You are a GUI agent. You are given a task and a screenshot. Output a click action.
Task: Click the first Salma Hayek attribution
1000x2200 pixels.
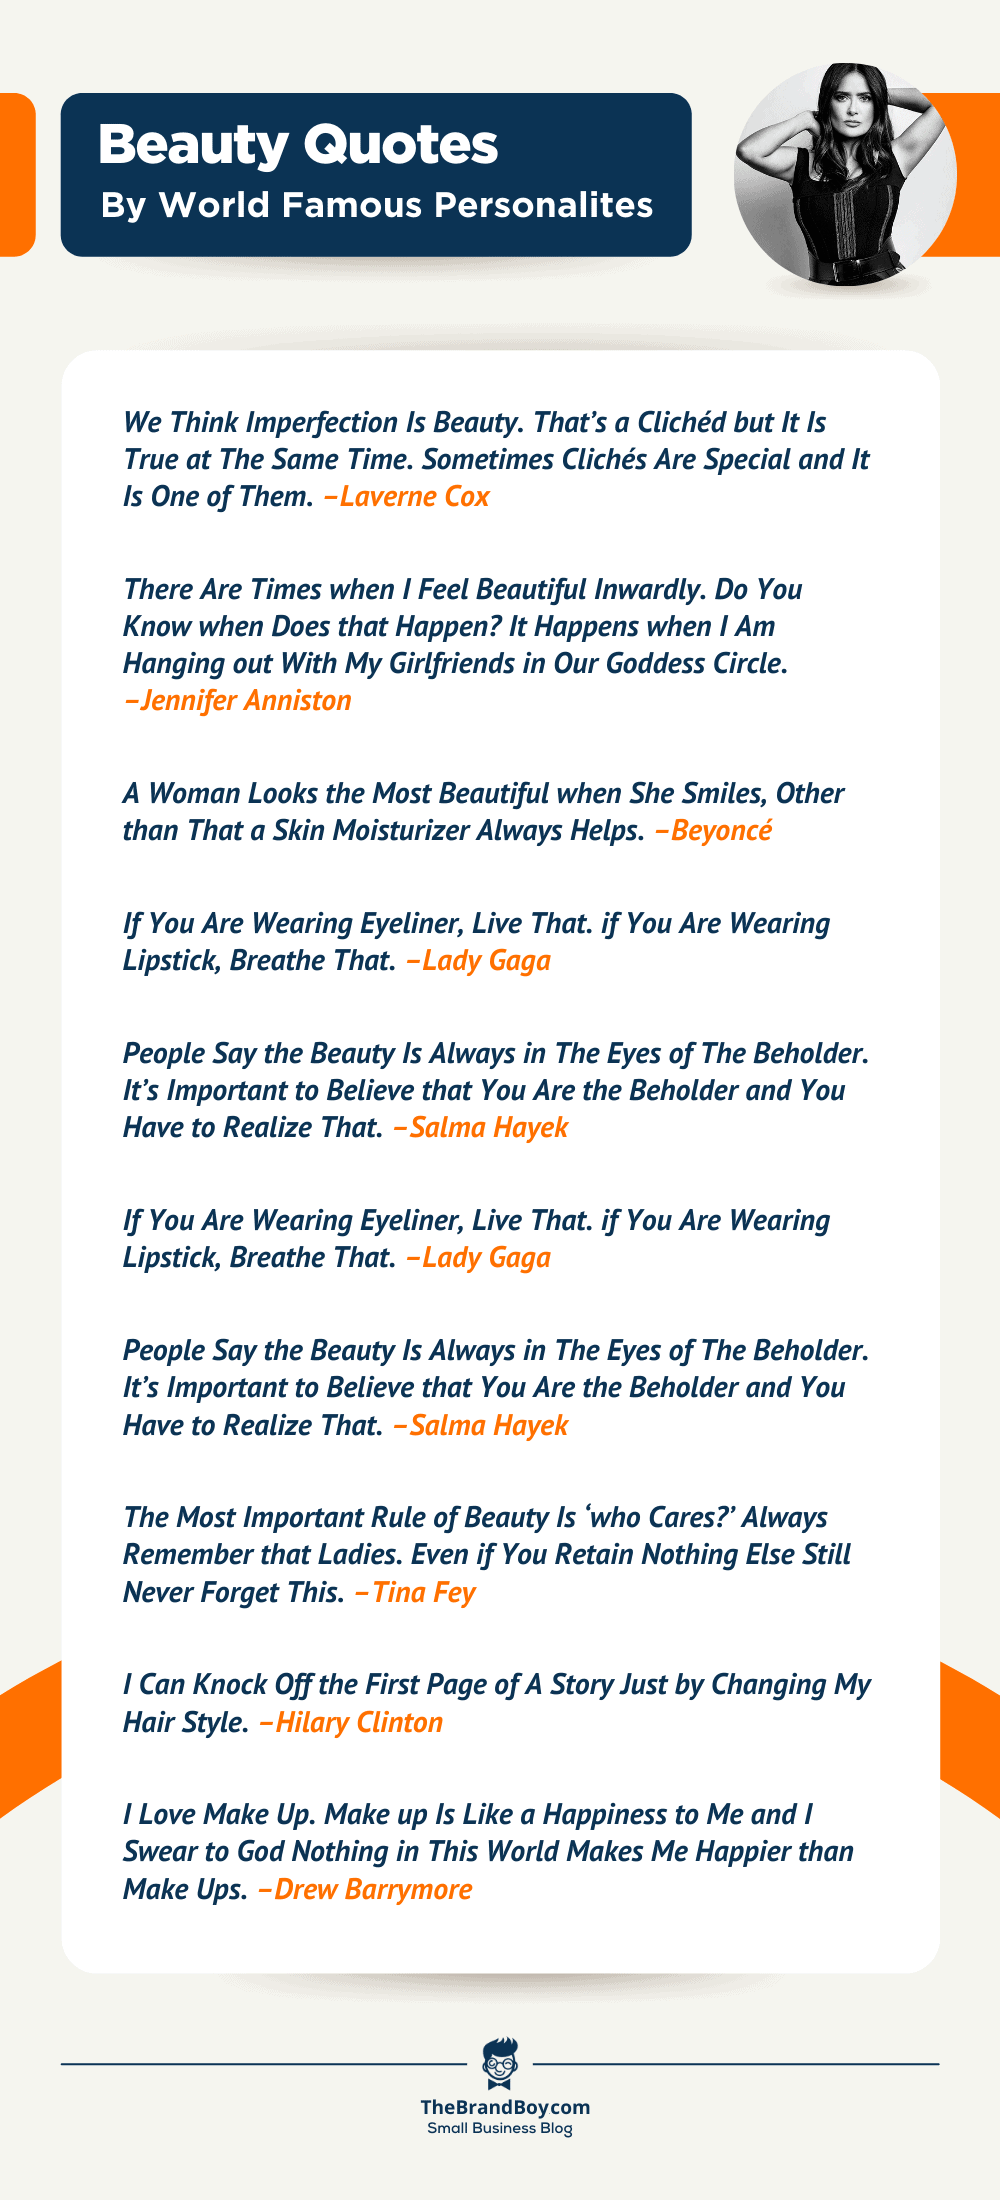[x=481, y=1127]
